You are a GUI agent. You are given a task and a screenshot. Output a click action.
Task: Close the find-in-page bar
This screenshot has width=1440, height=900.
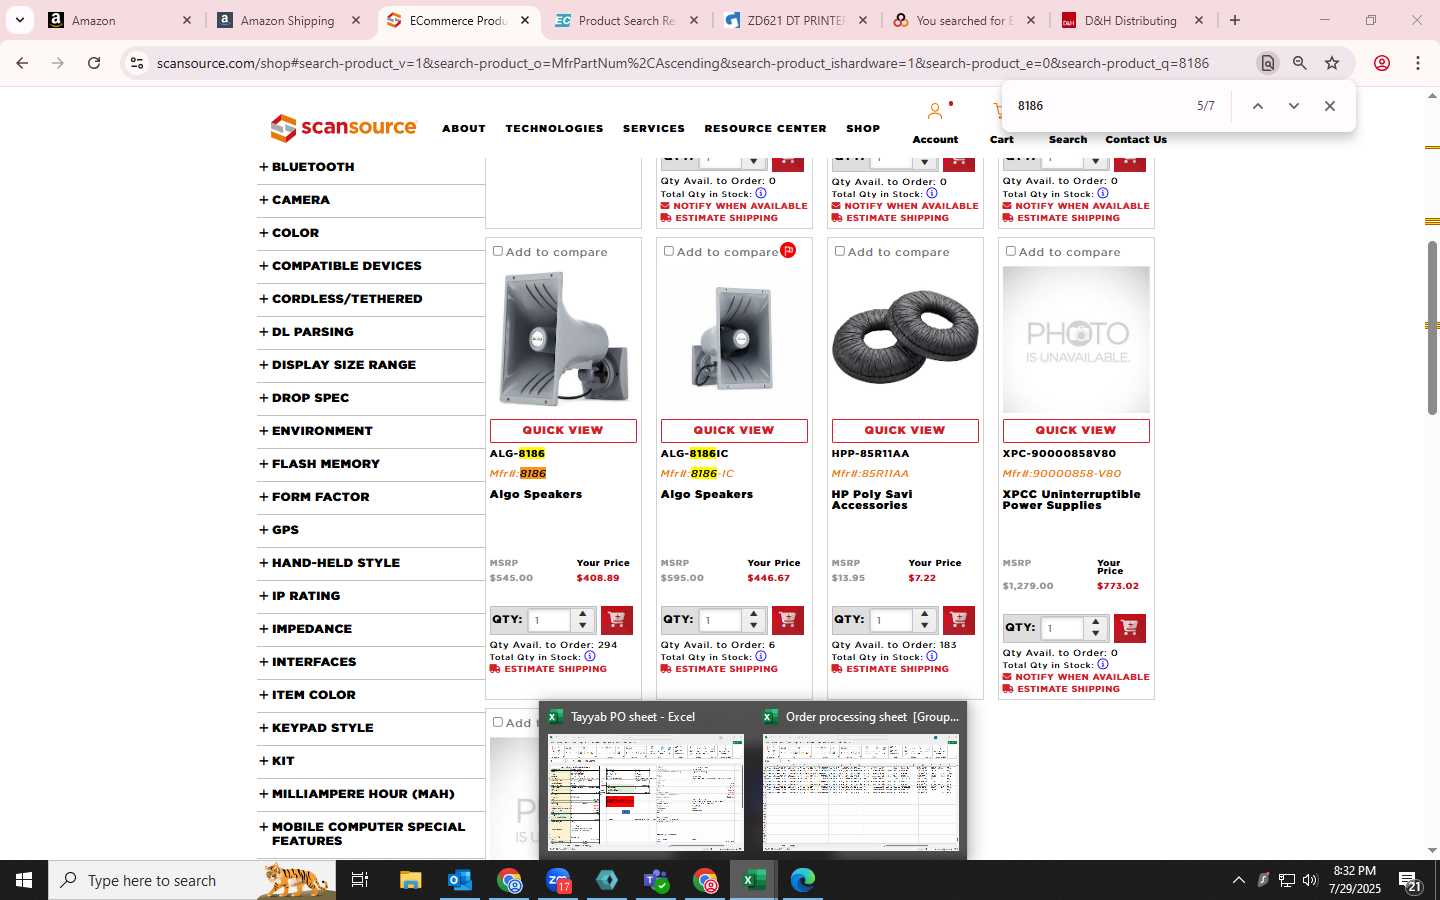pos(1329,106)
